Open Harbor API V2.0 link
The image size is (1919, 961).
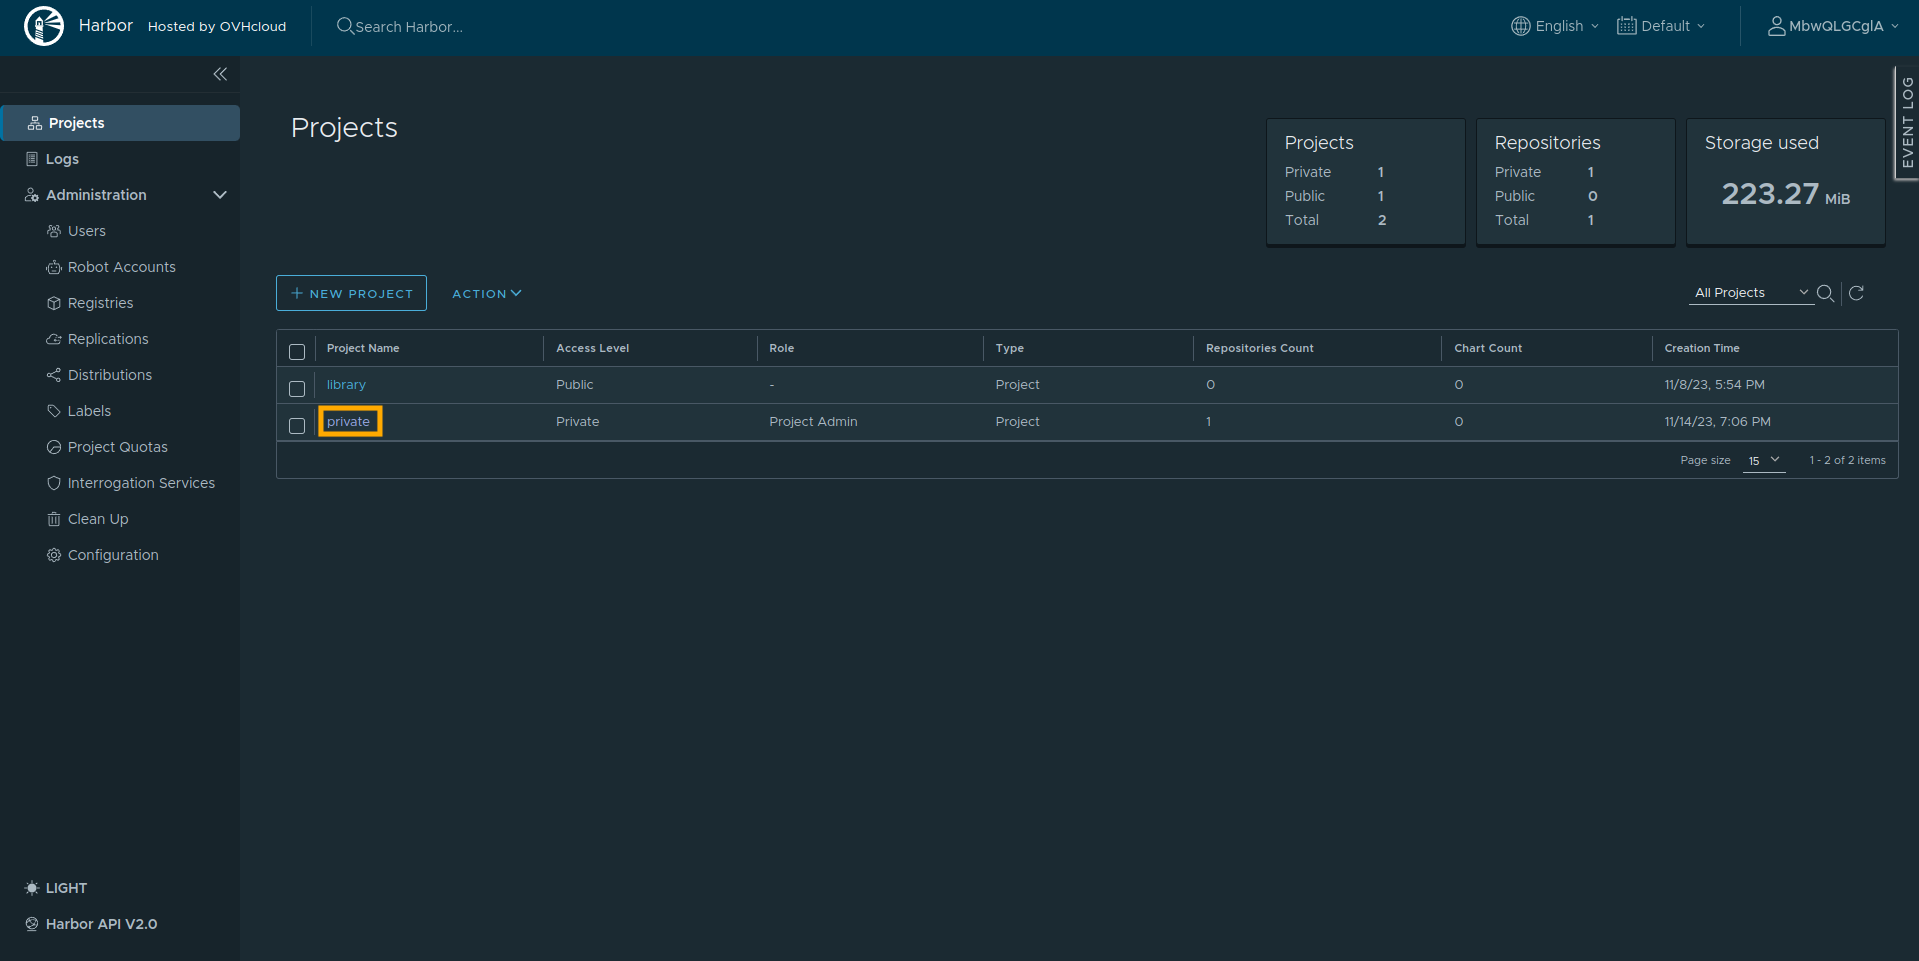(x=101, y=924)
